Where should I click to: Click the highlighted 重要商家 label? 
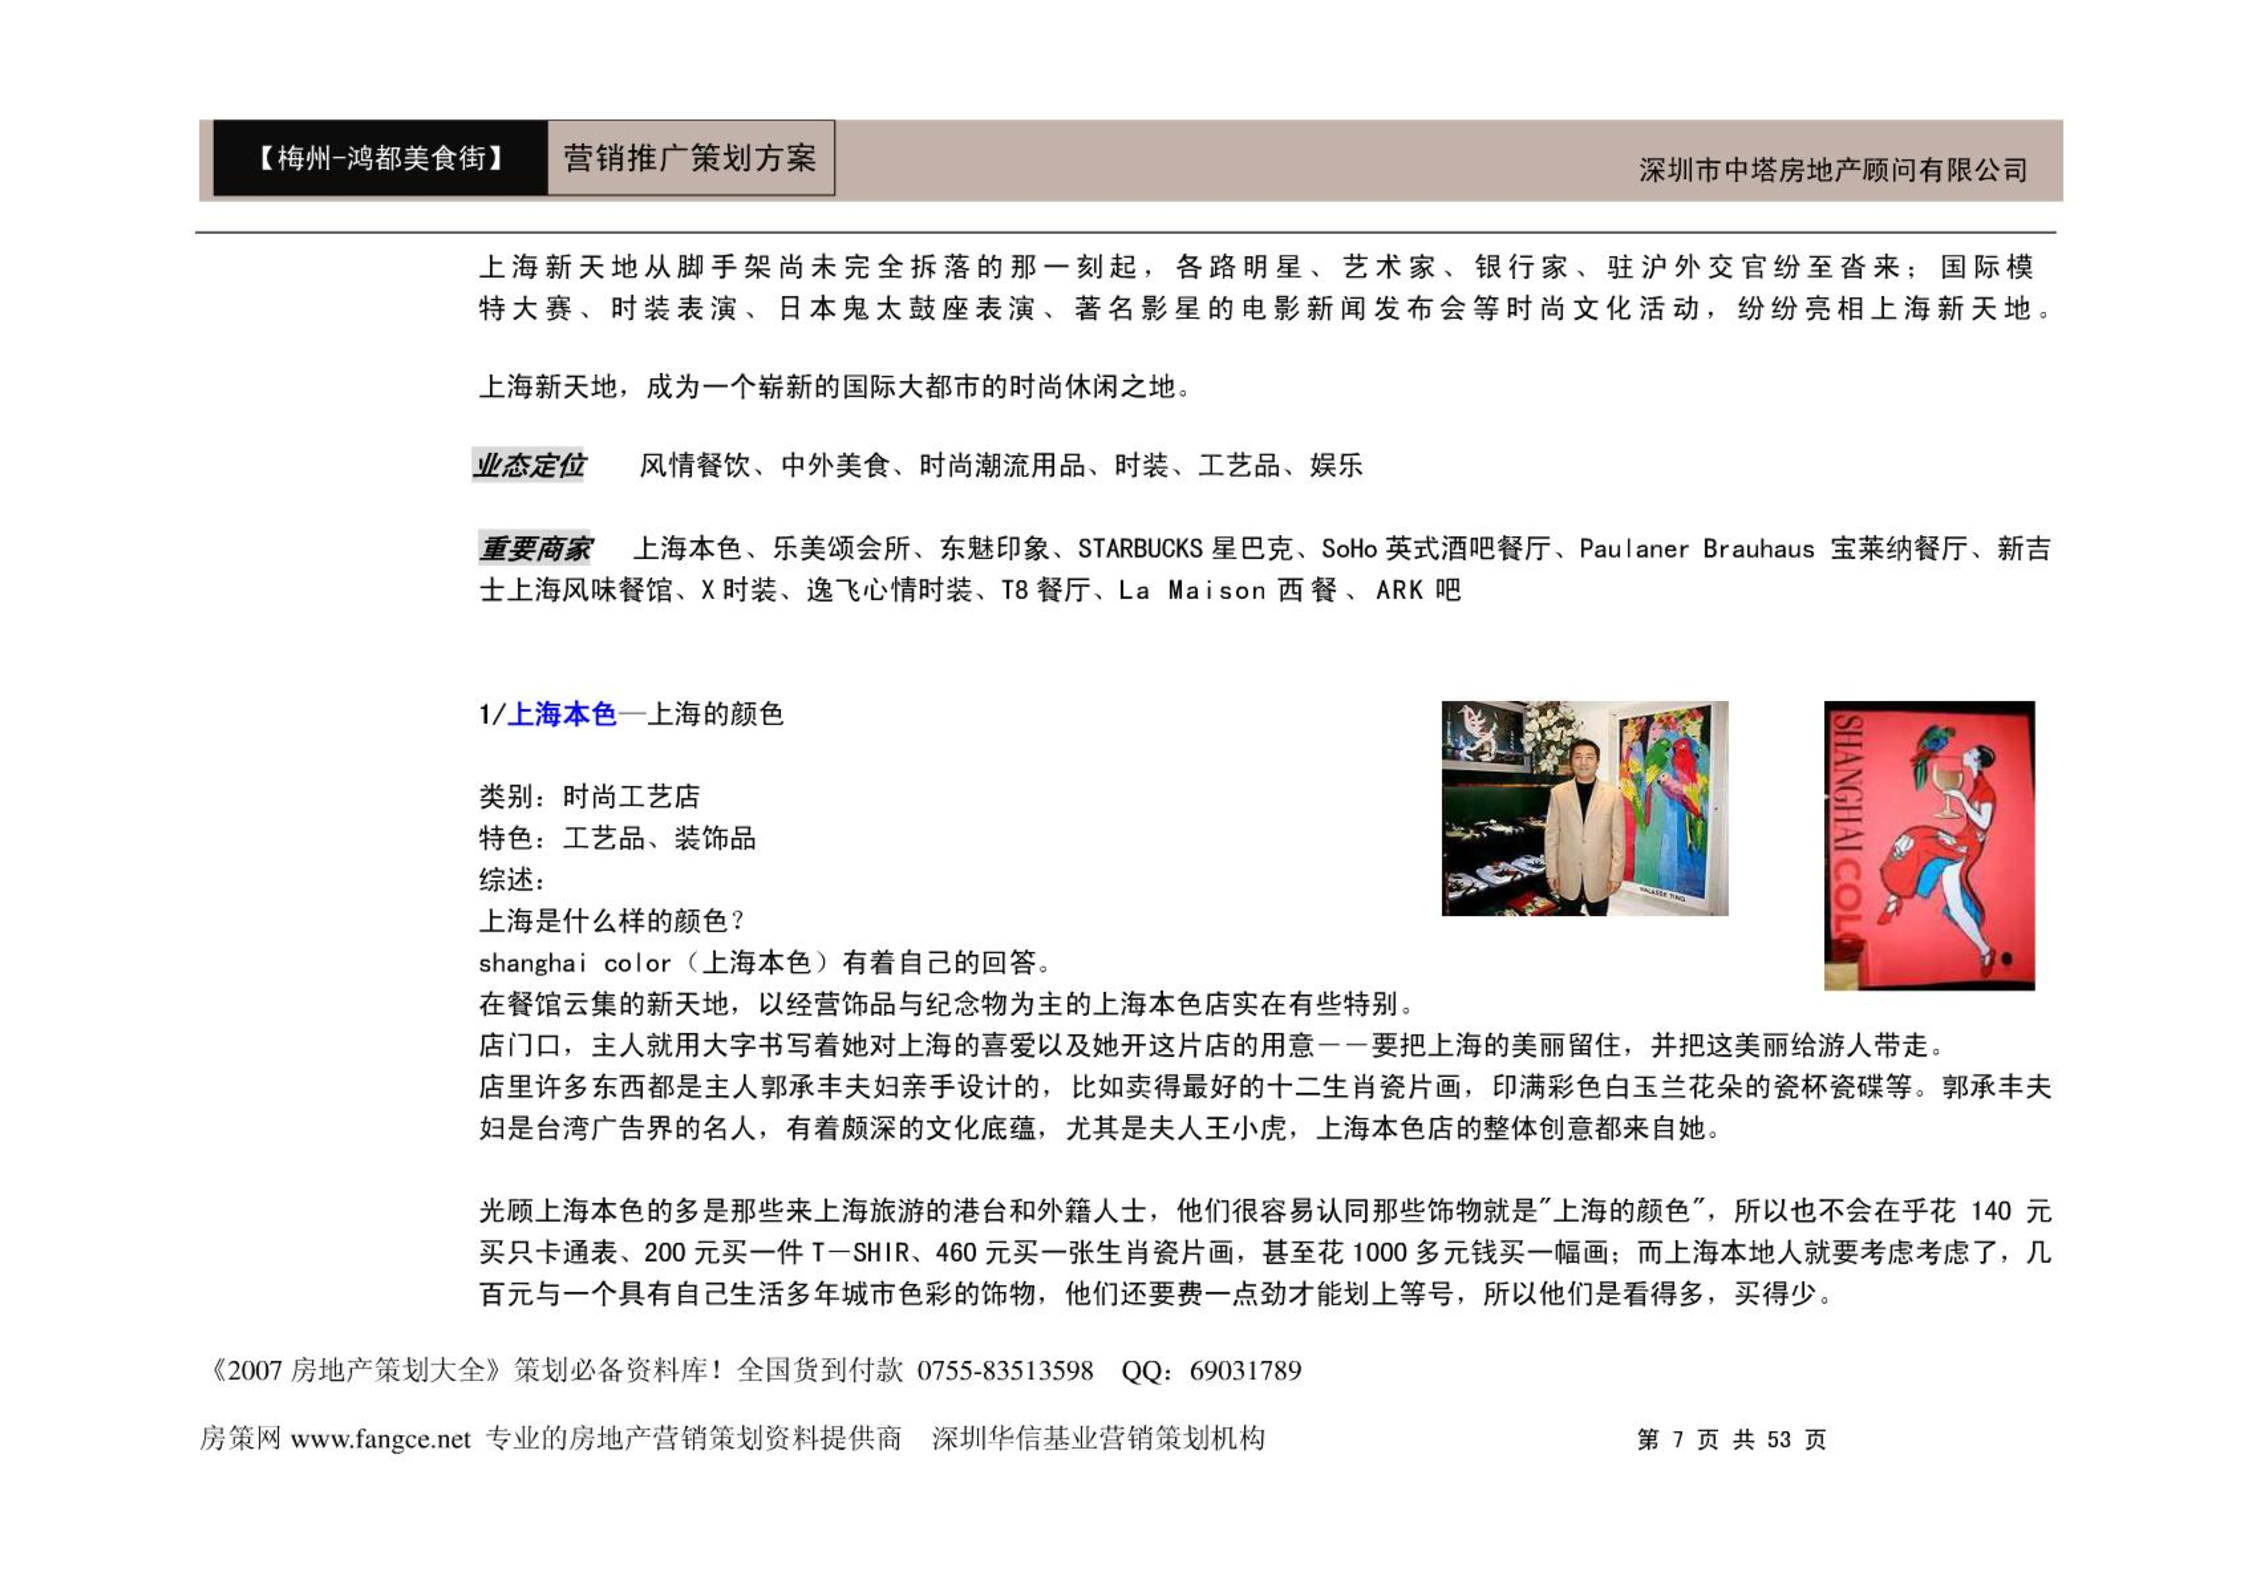point(535,548)
